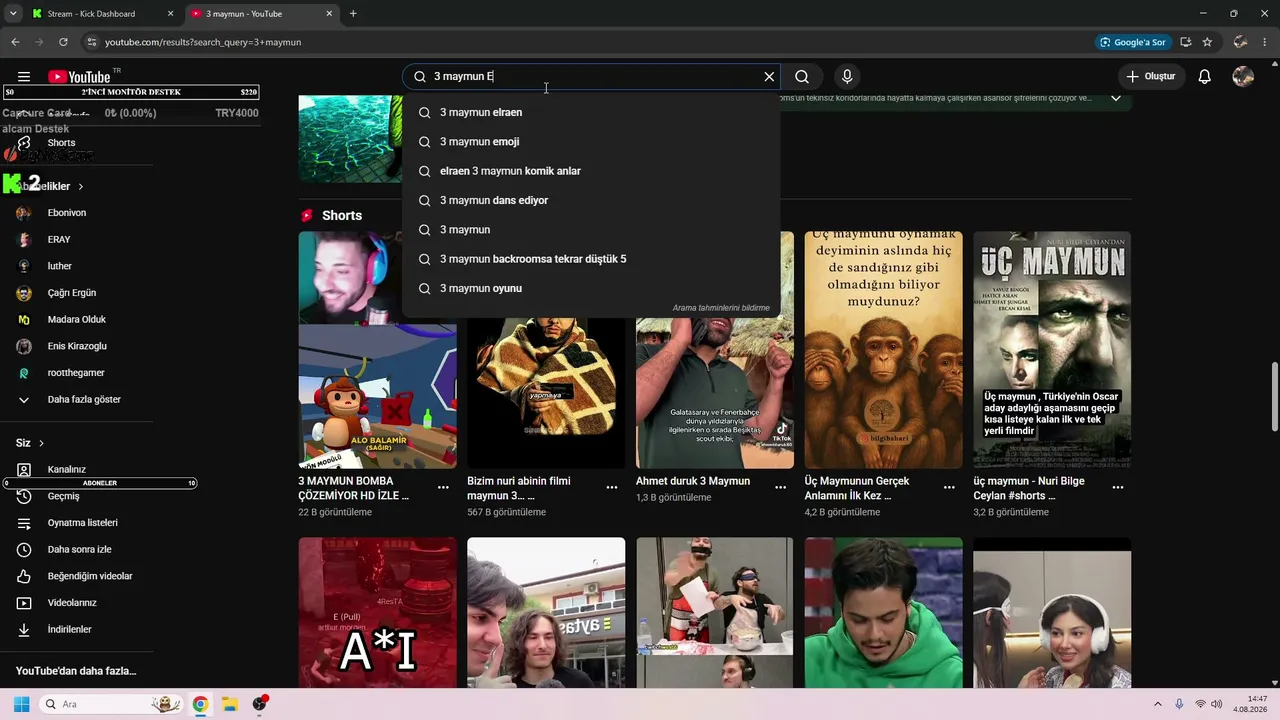
Task: Start voice search with microphone
Action: tap(847, 77)
